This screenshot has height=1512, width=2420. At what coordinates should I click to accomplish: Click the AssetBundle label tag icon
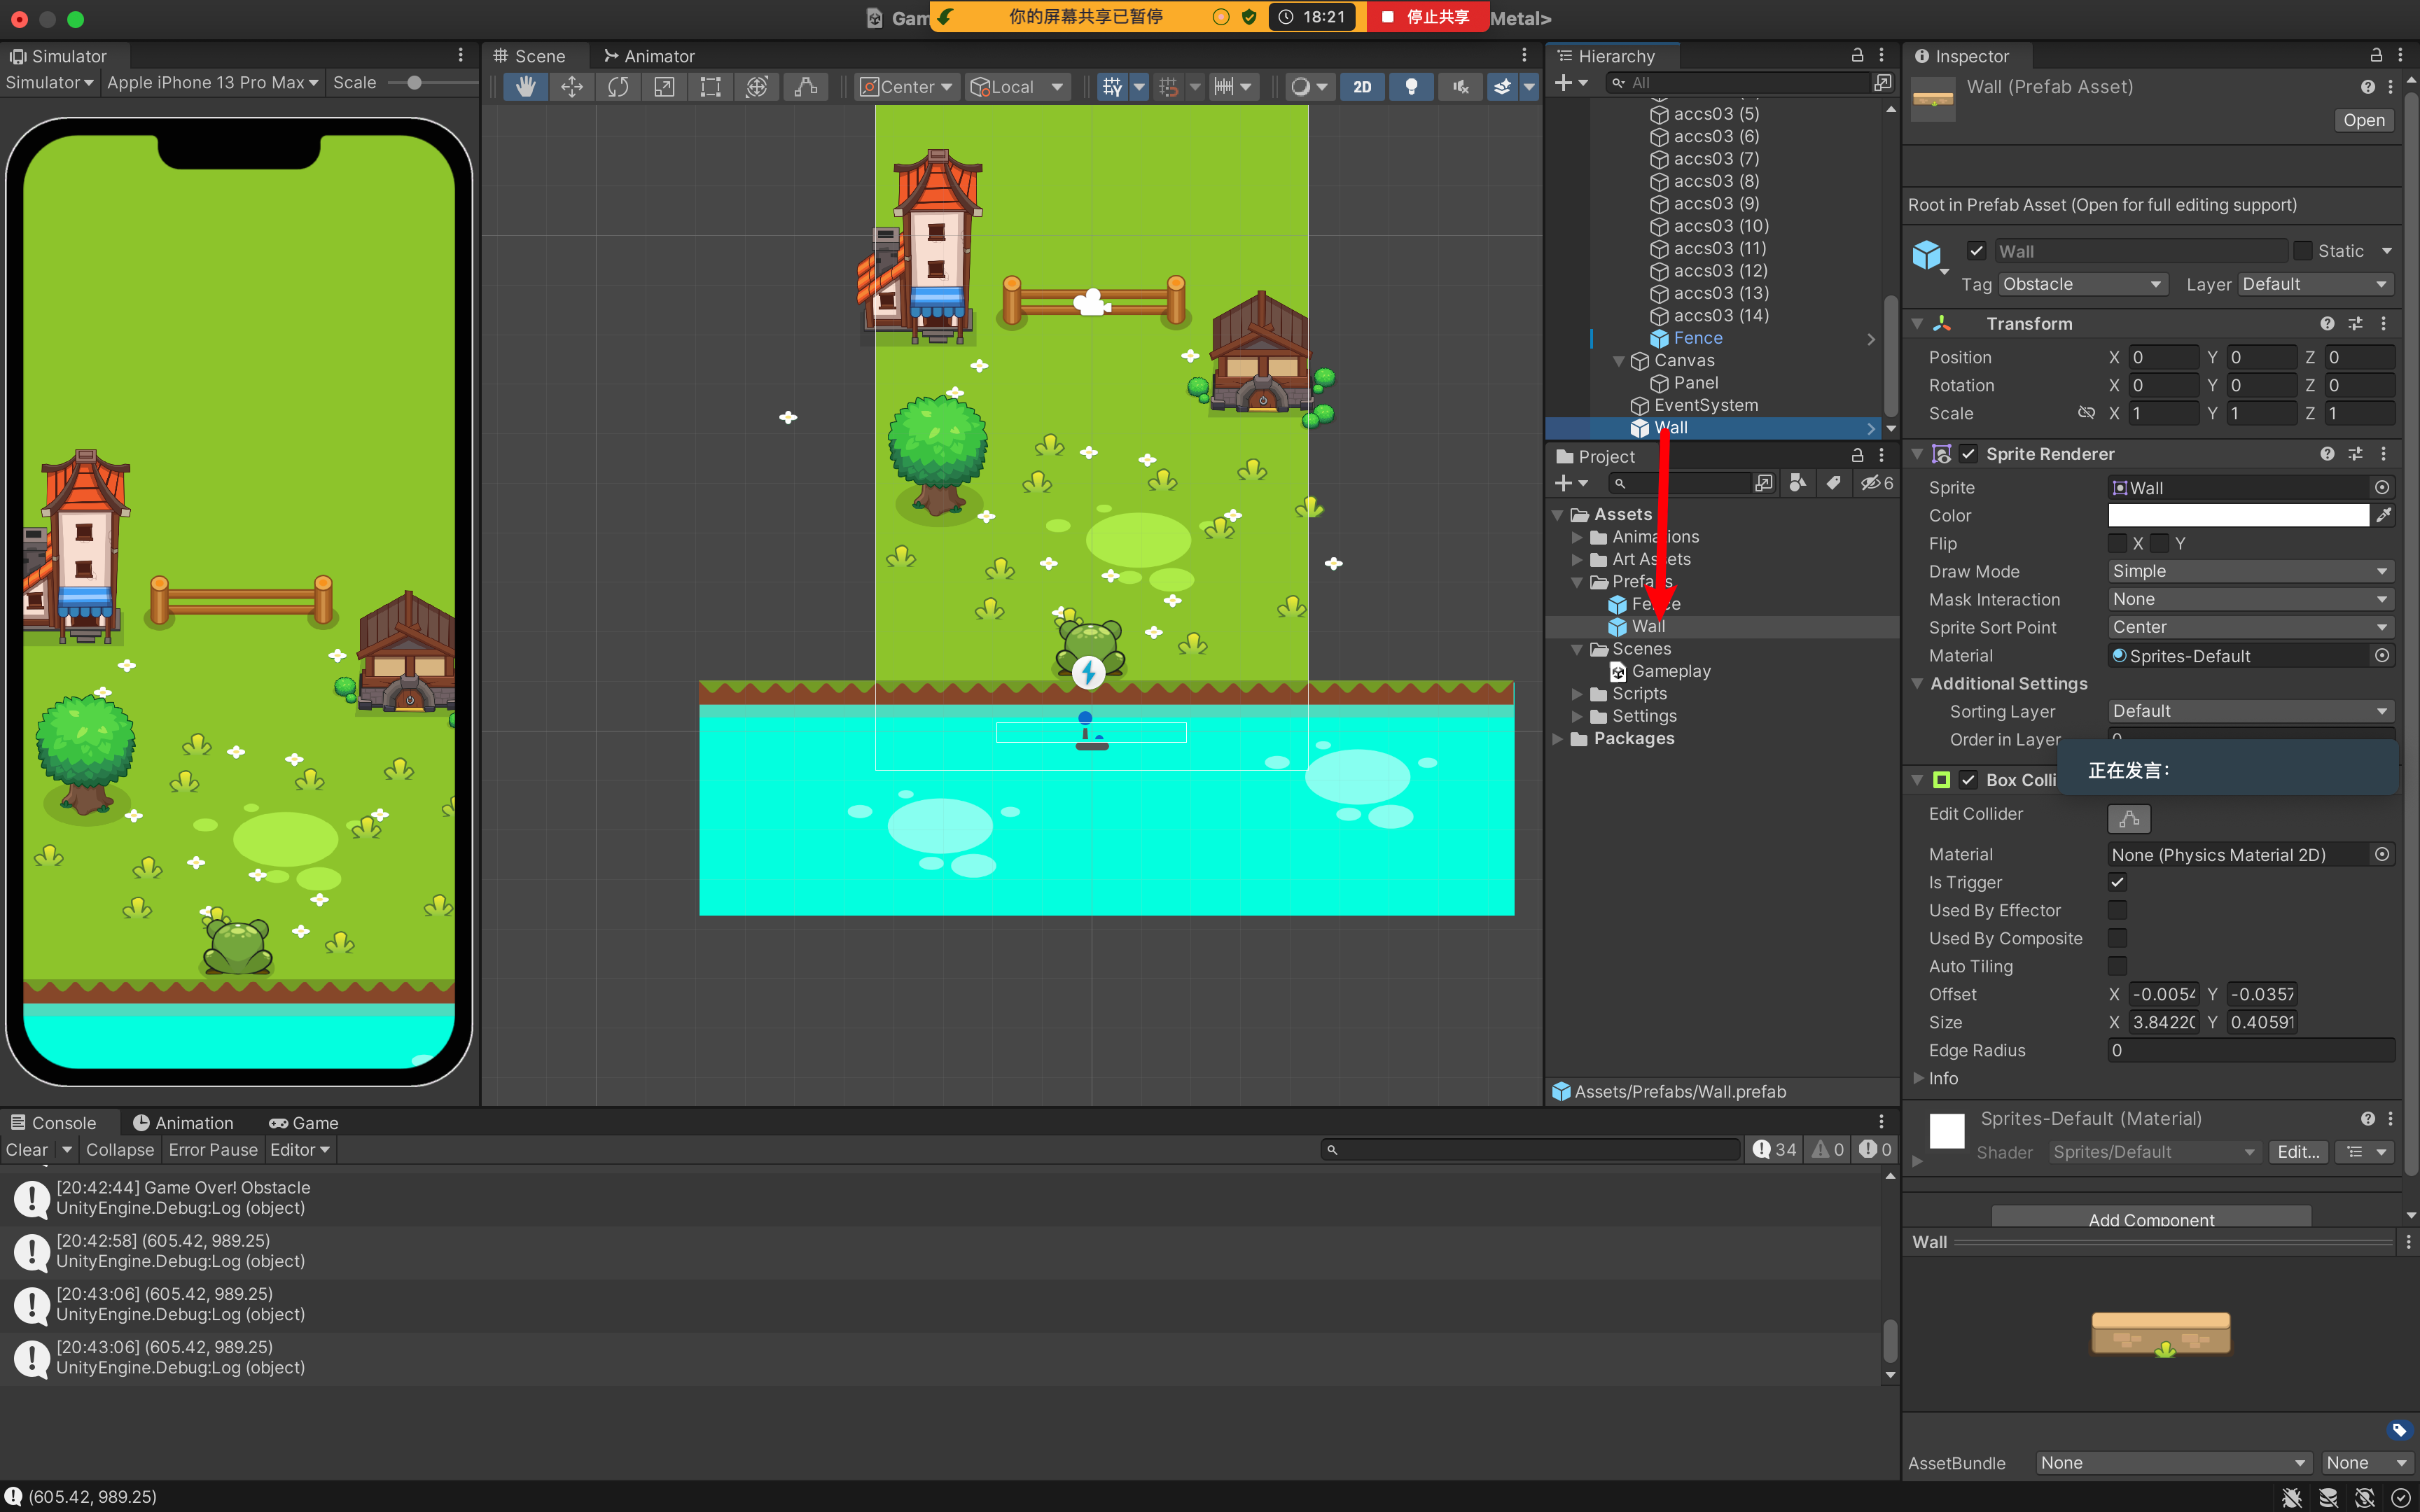click(x=2398, y=1430)
